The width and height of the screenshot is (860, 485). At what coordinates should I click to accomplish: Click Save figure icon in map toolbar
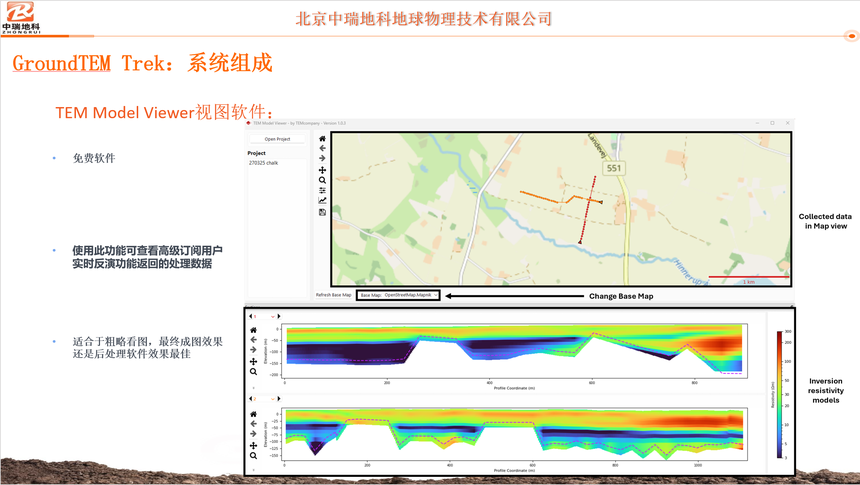[322, 212]
